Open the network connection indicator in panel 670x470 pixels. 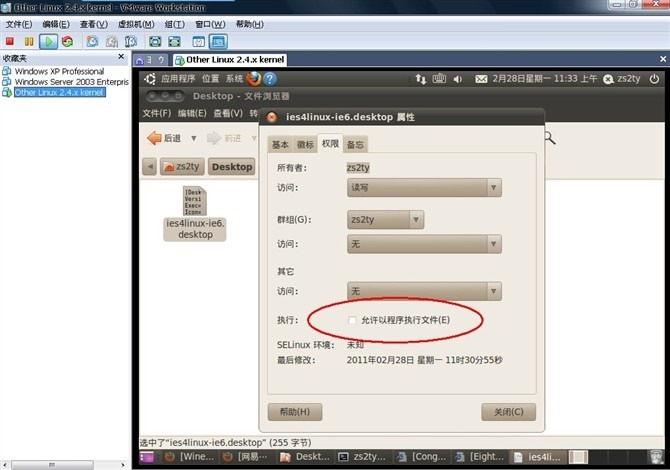tap(421, 79)
